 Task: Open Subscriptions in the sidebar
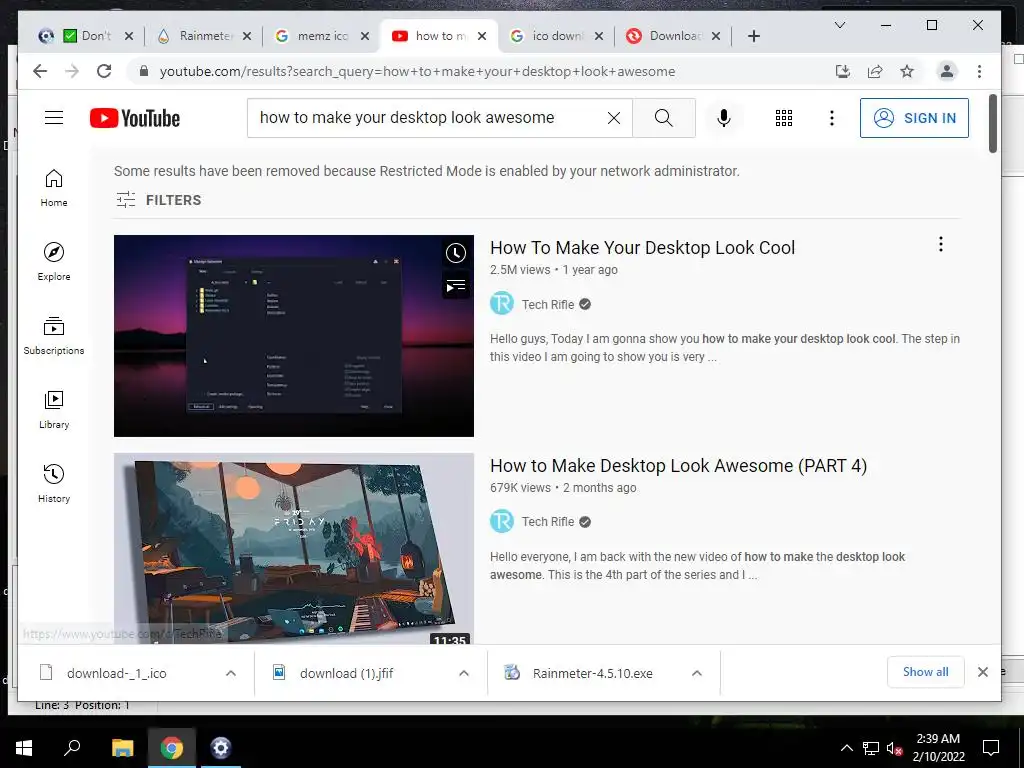(x=54, y=336)
